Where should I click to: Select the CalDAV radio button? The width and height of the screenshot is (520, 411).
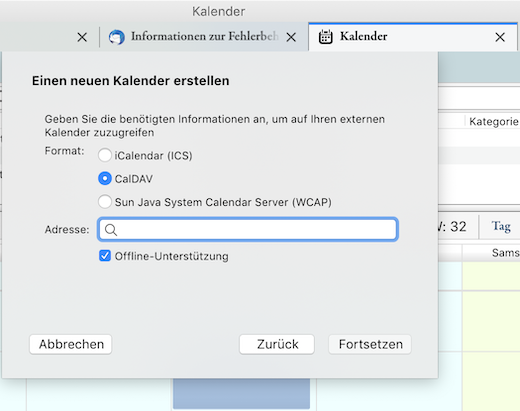coord(105,179)
